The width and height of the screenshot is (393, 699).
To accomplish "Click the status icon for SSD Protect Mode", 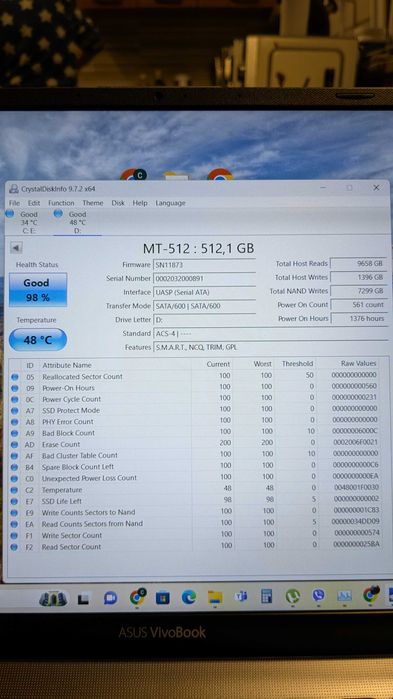I will [x=15, y=411].
